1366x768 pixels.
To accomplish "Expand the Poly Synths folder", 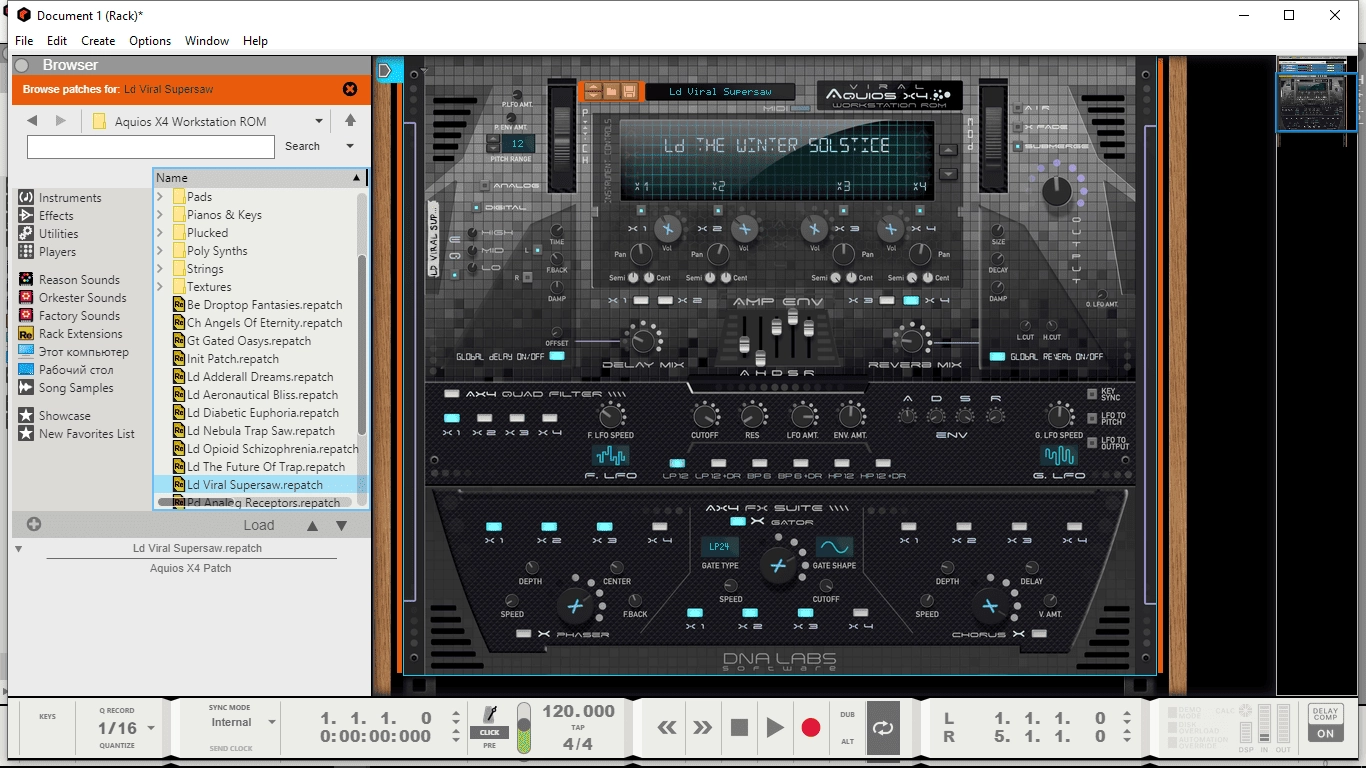I will point(160,251).
